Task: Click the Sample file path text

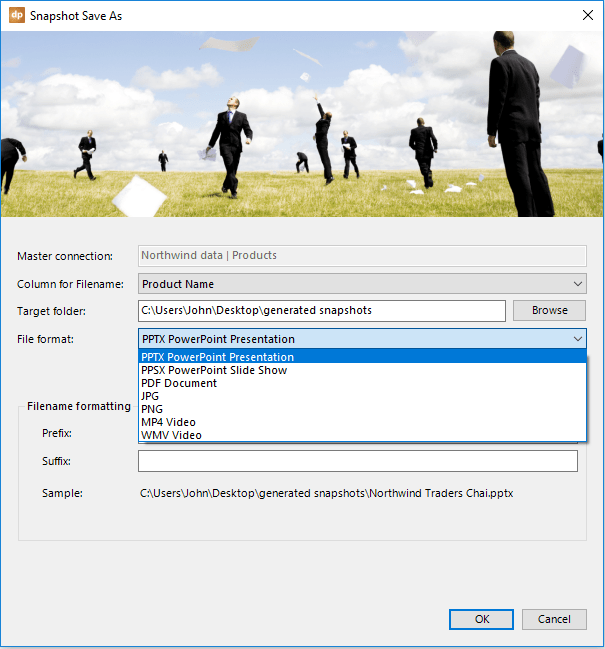Action: pyautogui.click(x=326, y=493)
